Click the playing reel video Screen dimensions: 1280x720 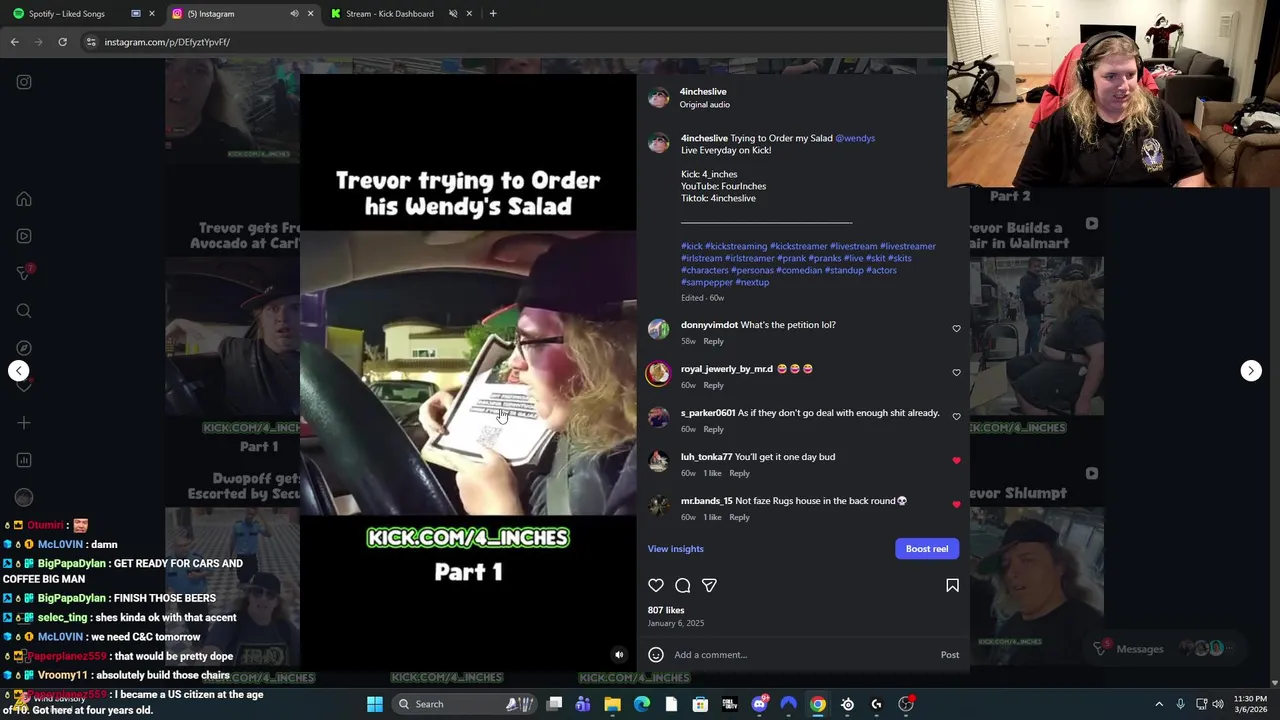(x=468, y=374)
